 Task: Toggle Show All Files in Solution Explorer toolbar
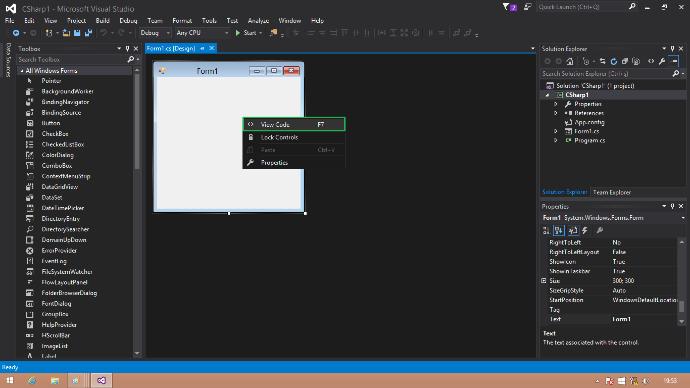click(636, 62)
